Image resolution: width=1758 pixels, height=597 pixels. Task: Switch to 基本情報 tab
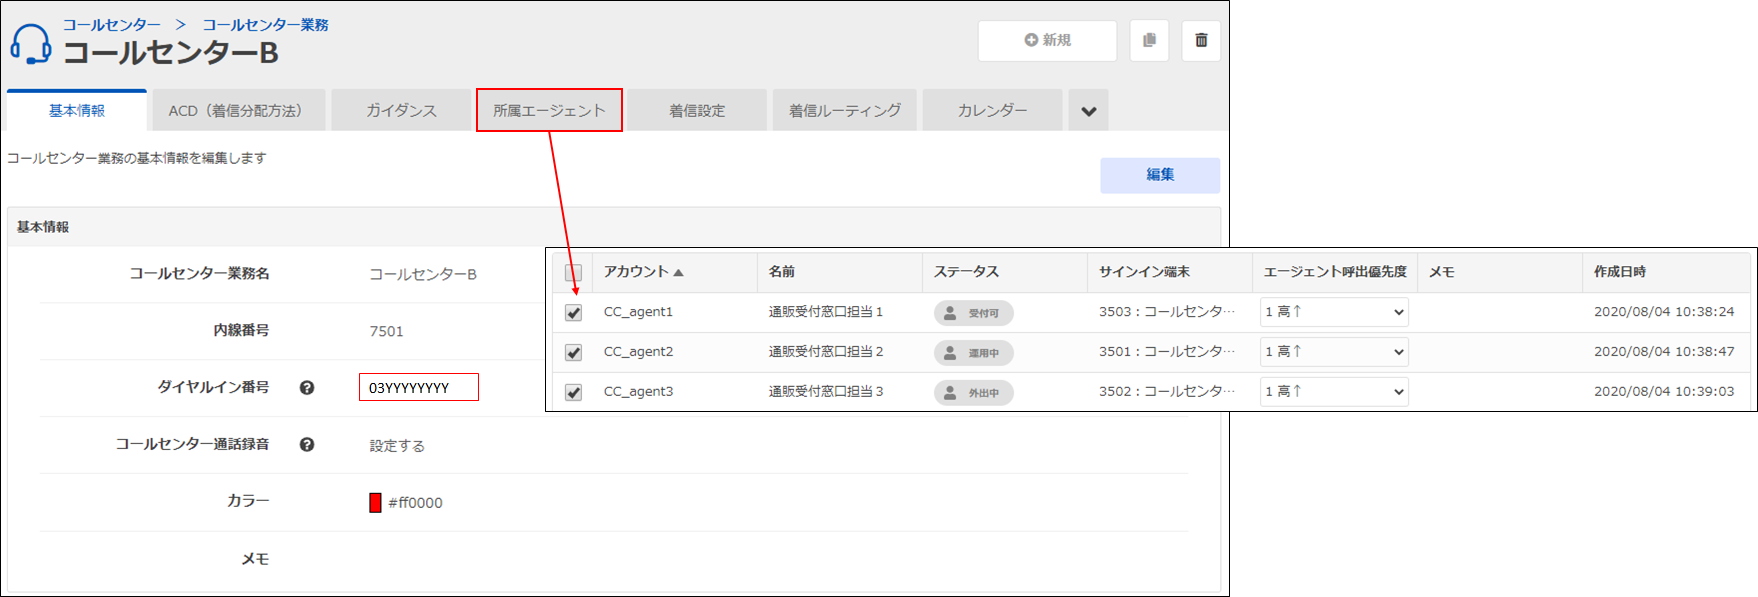click(x=77, y=111)
